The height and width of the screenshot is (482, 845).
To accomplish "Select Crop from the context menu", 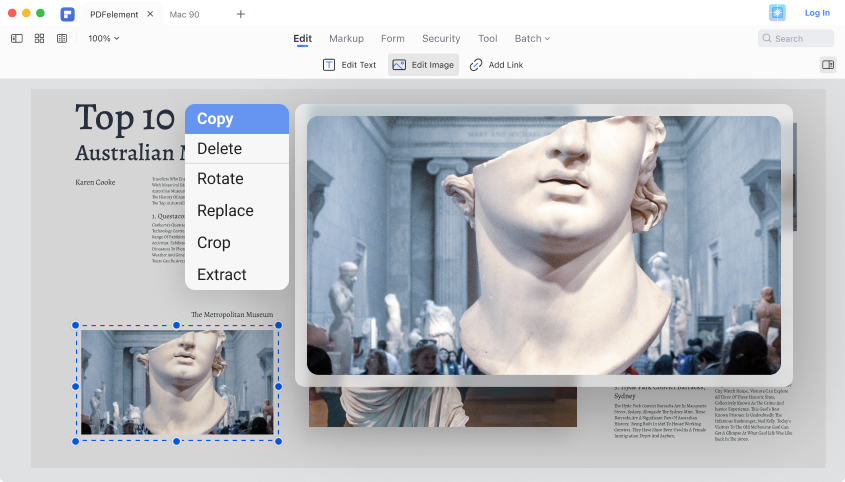I will click(214, 243).
